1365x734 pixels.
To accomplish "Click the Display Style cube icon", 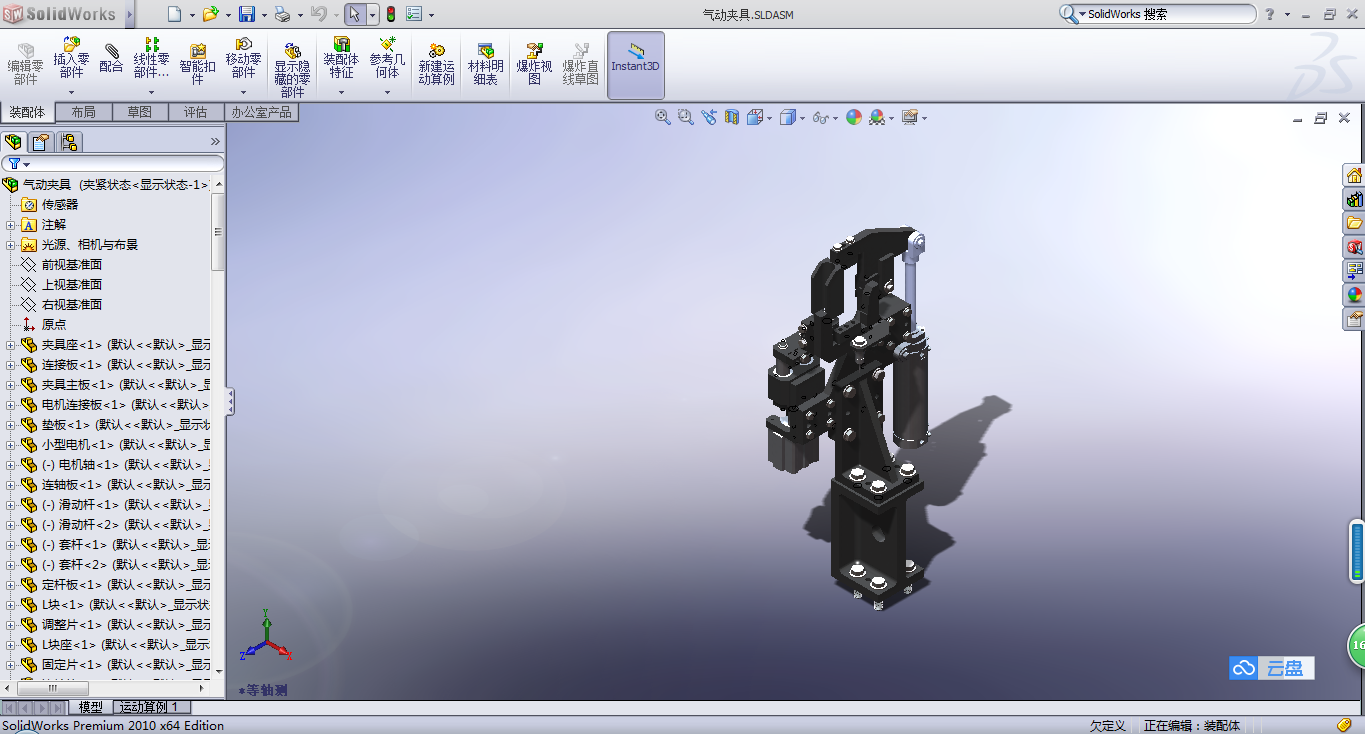I will 788,117.
